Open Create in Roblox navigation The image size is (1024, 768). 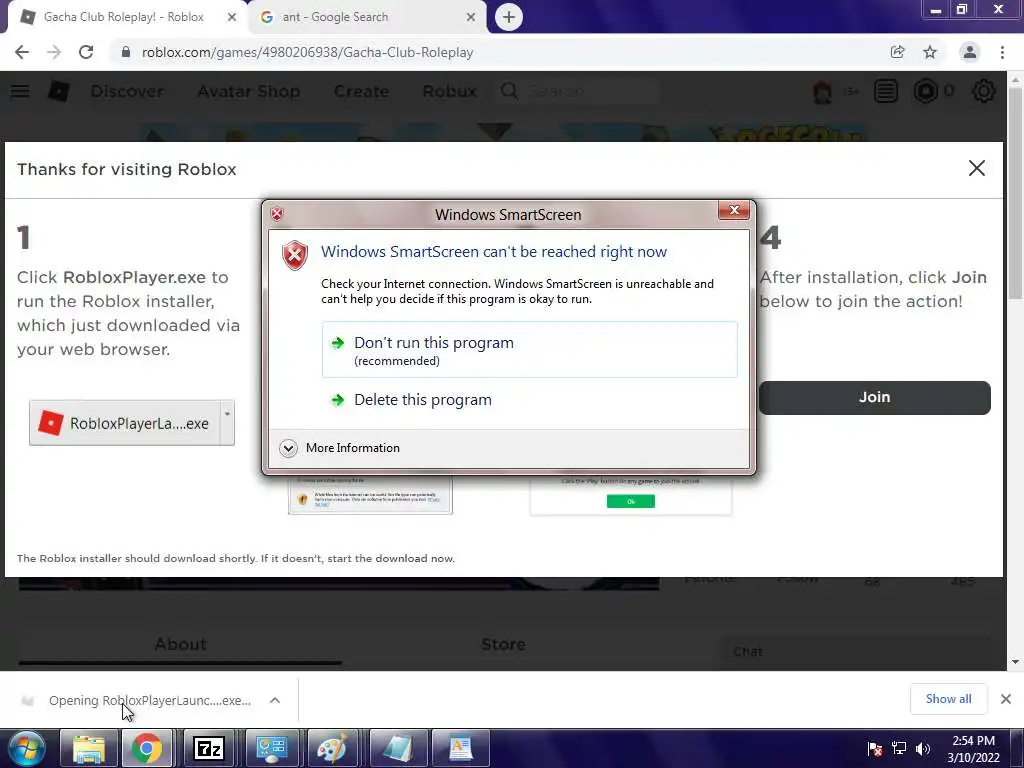point(361,91)
